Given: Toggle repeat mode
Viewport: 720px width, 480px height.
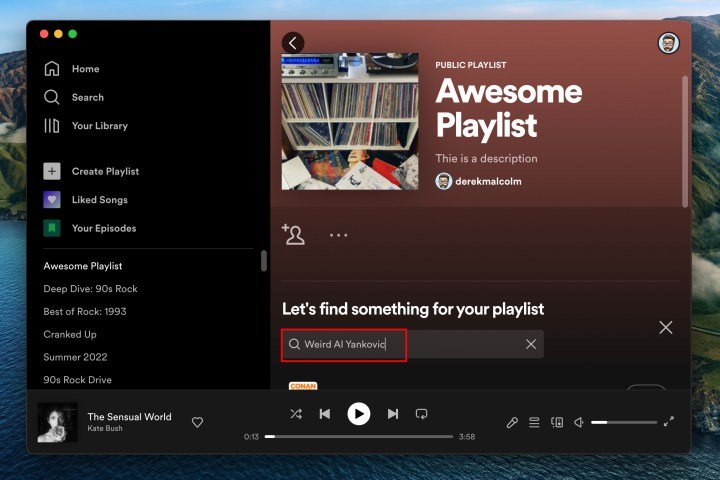Looking at the screenshot, I should (422, 414).
